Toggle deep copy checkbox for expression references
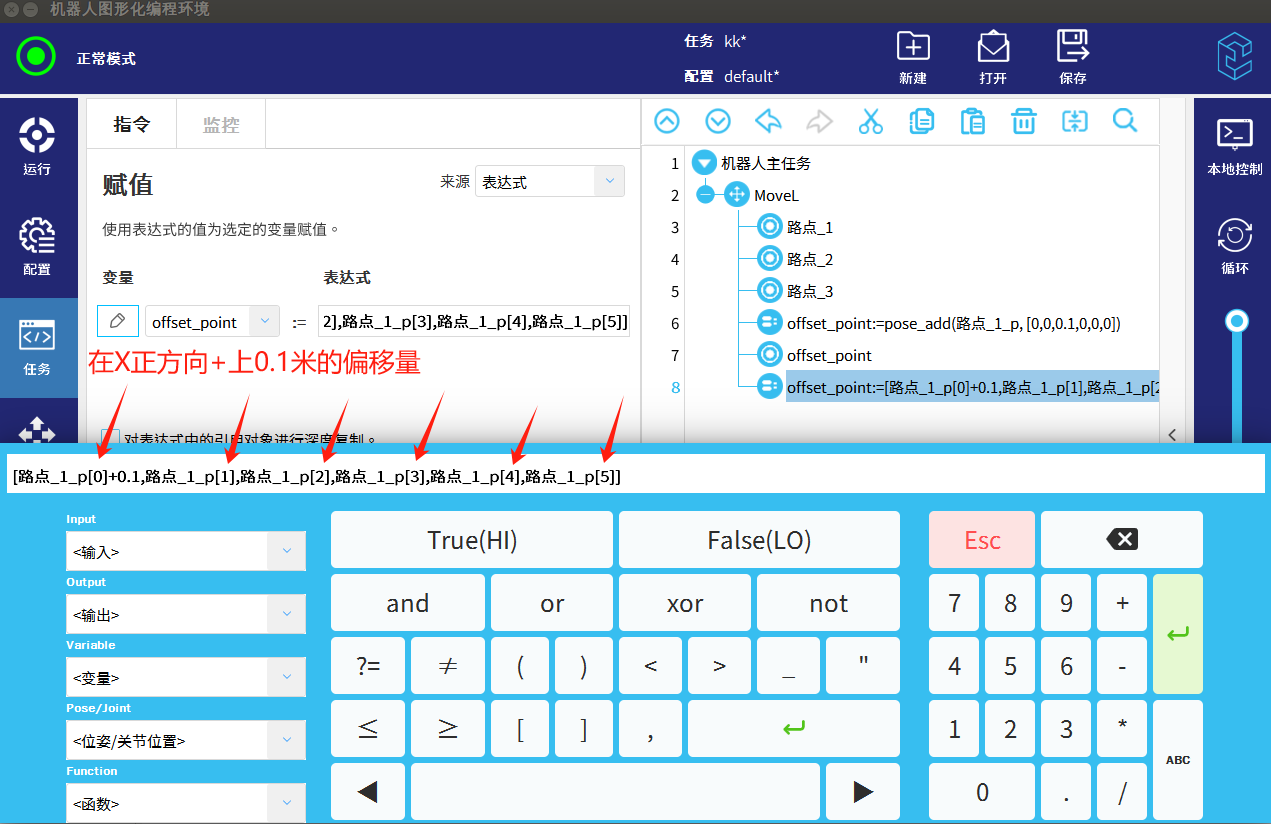This screenshot has height=824, width=1271. coord(111,438)
